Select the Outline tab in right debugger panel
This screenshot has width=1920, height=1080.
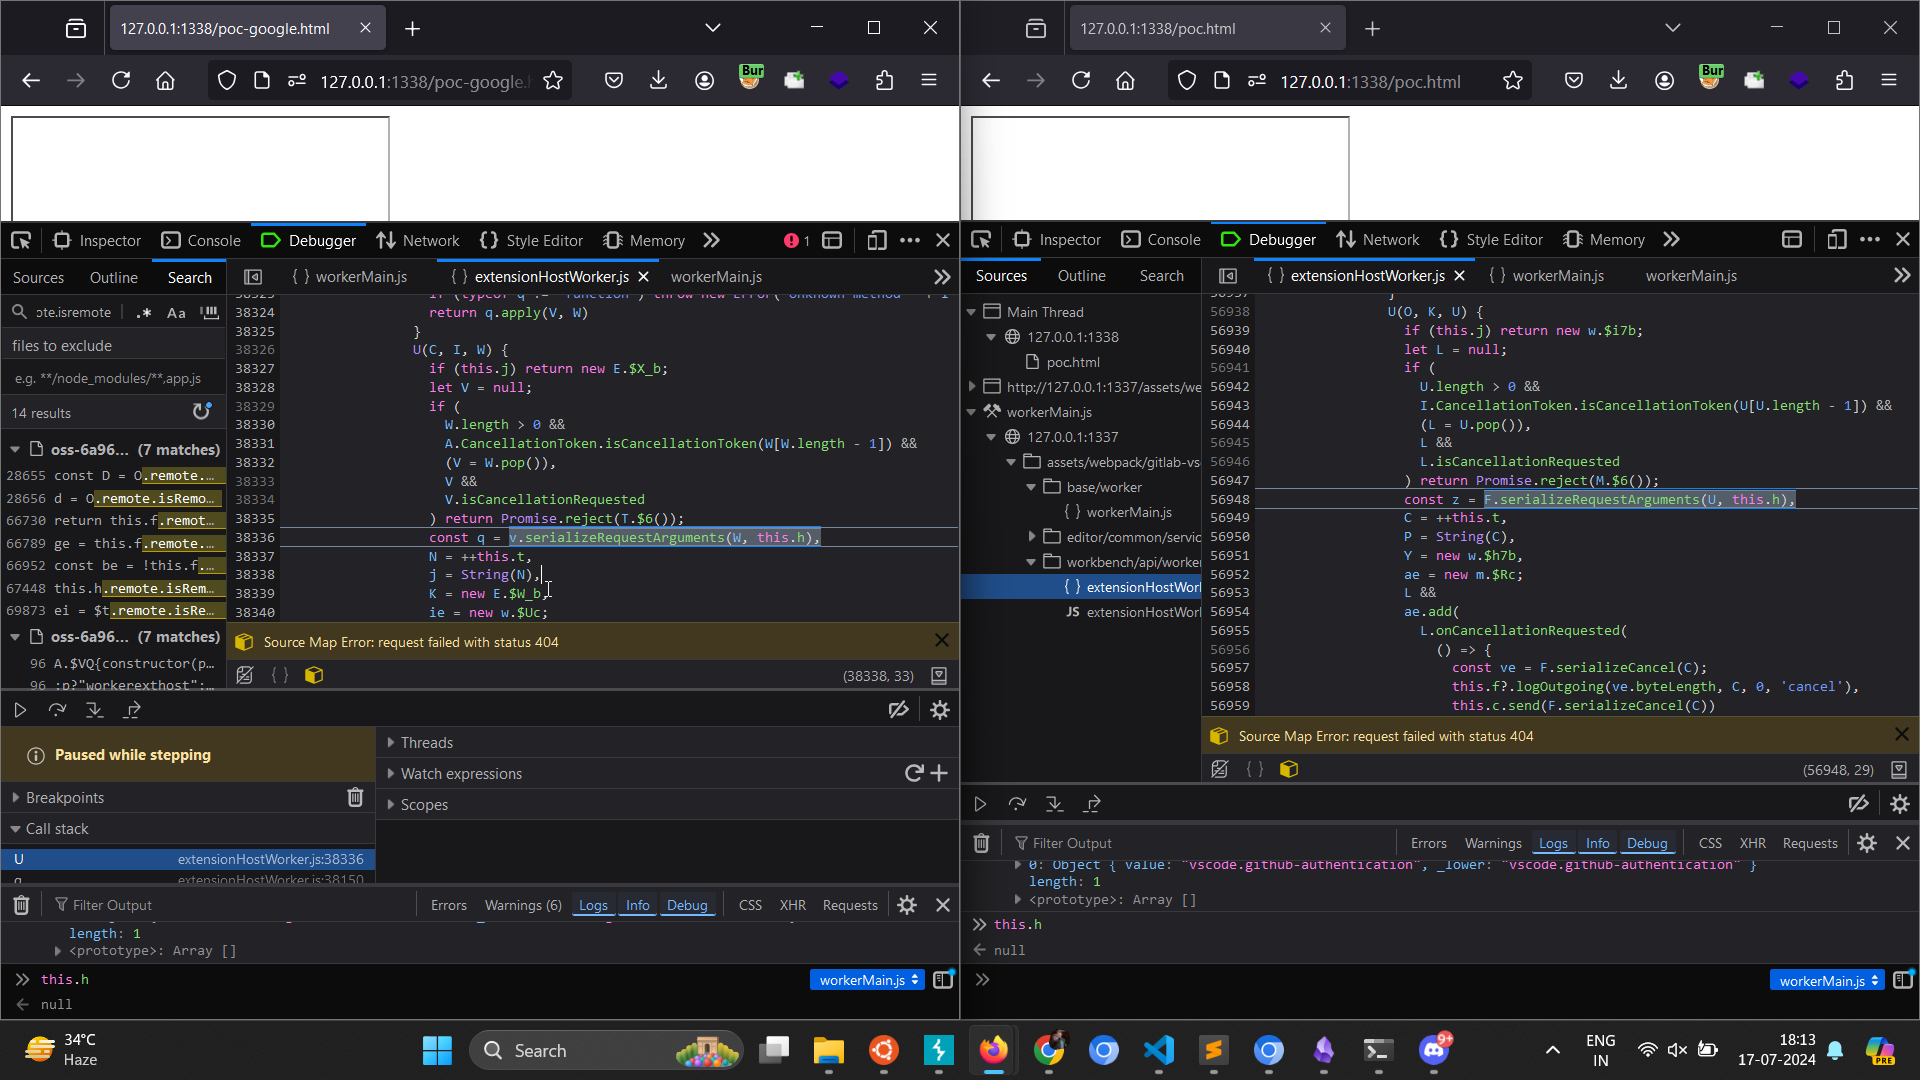pyautogui.click(x=1081, y=276)
